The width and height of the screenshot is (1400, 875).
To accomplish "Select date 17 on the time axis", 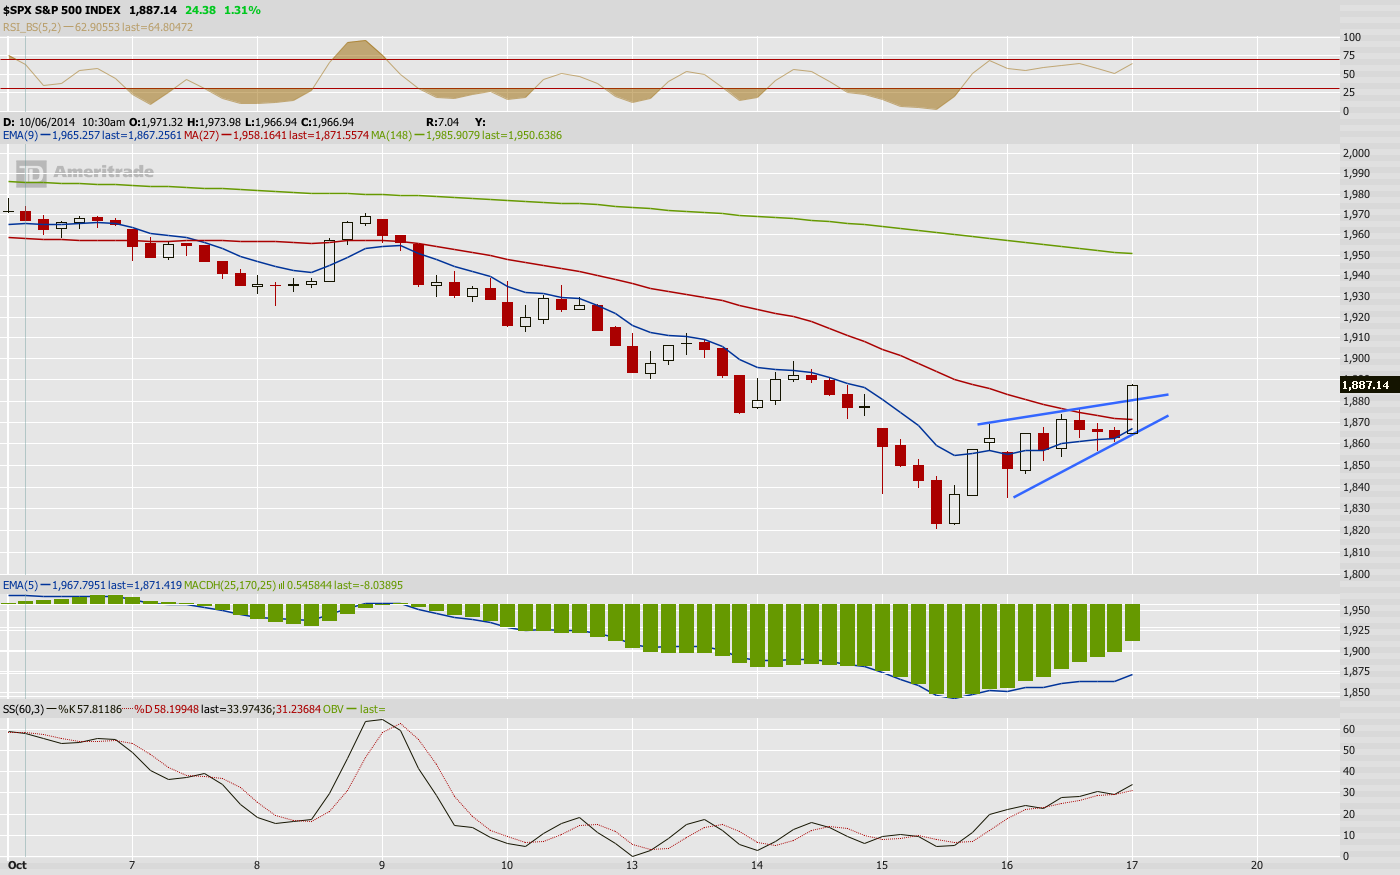I will [x=1132, y=865].
